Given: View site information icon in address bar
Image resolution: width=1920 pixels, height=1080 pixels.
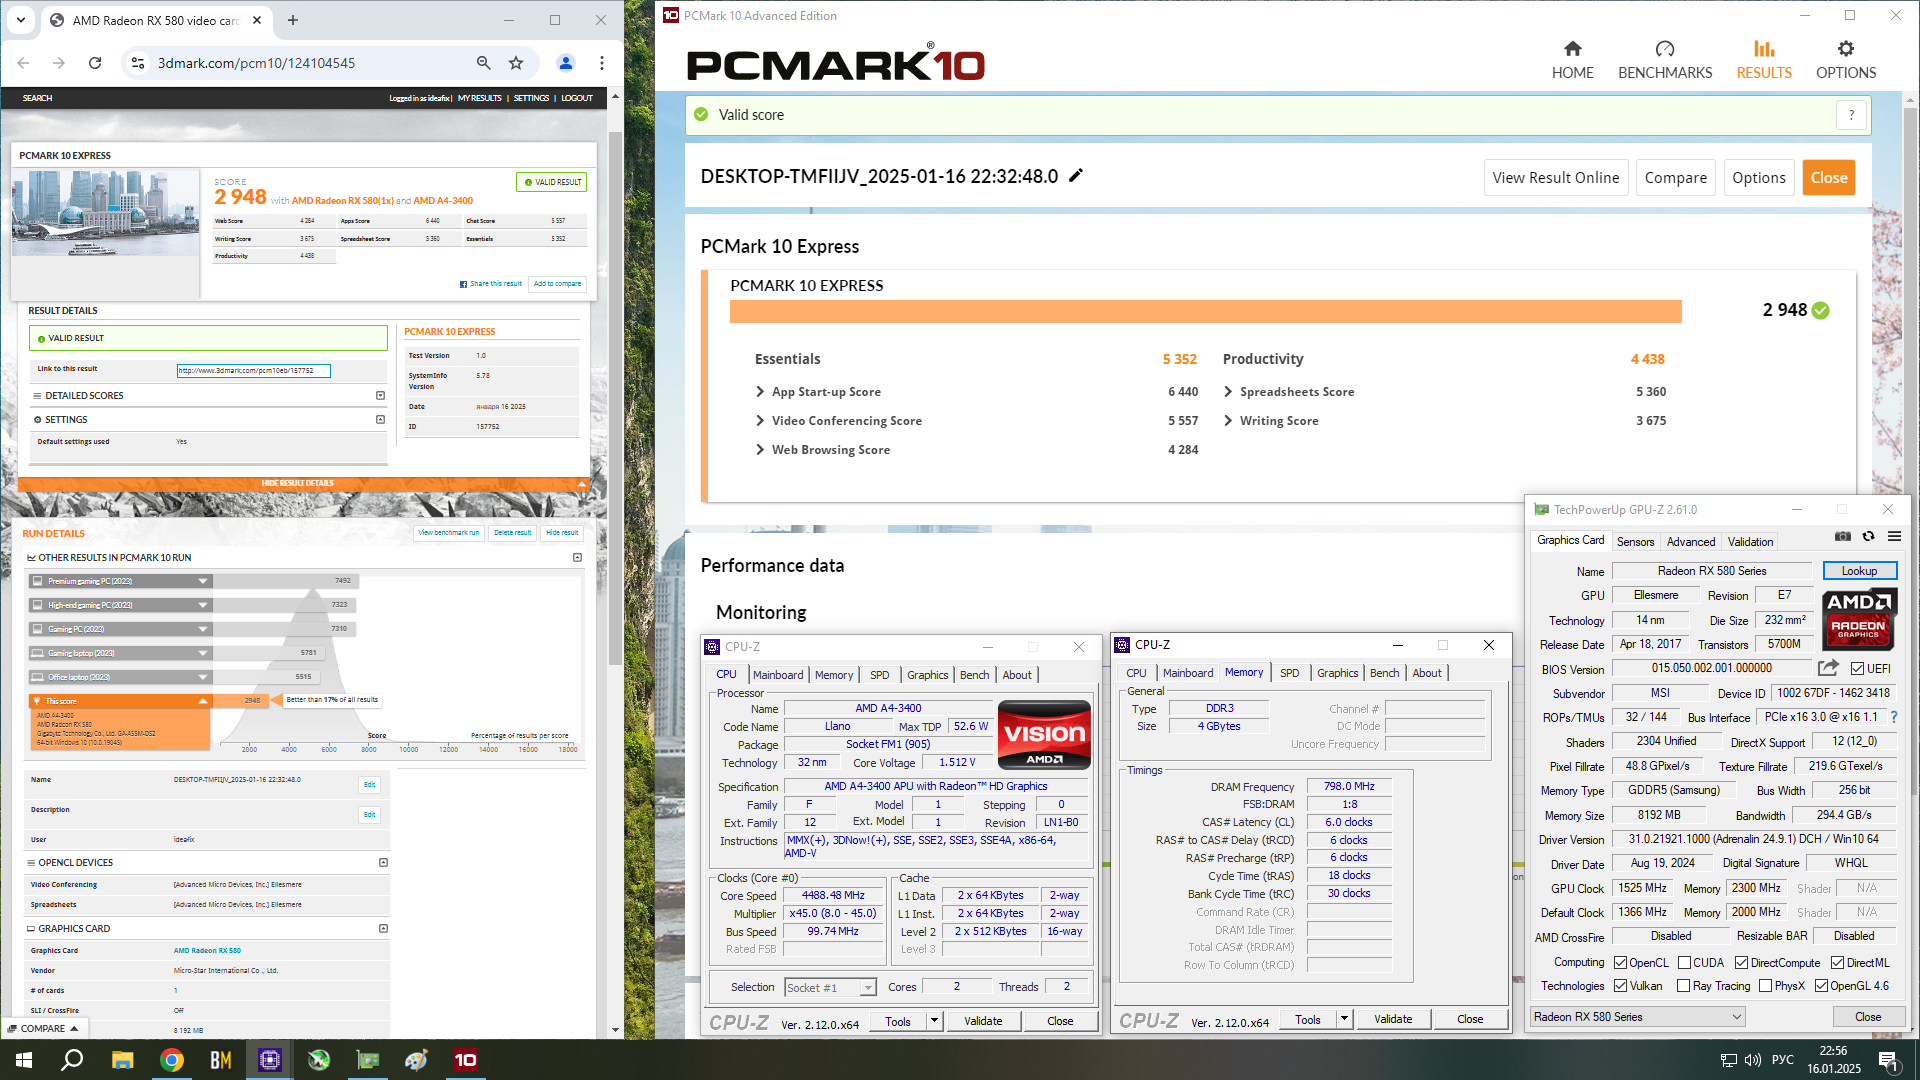Looking at the screenshot, I should click(138, 63).
